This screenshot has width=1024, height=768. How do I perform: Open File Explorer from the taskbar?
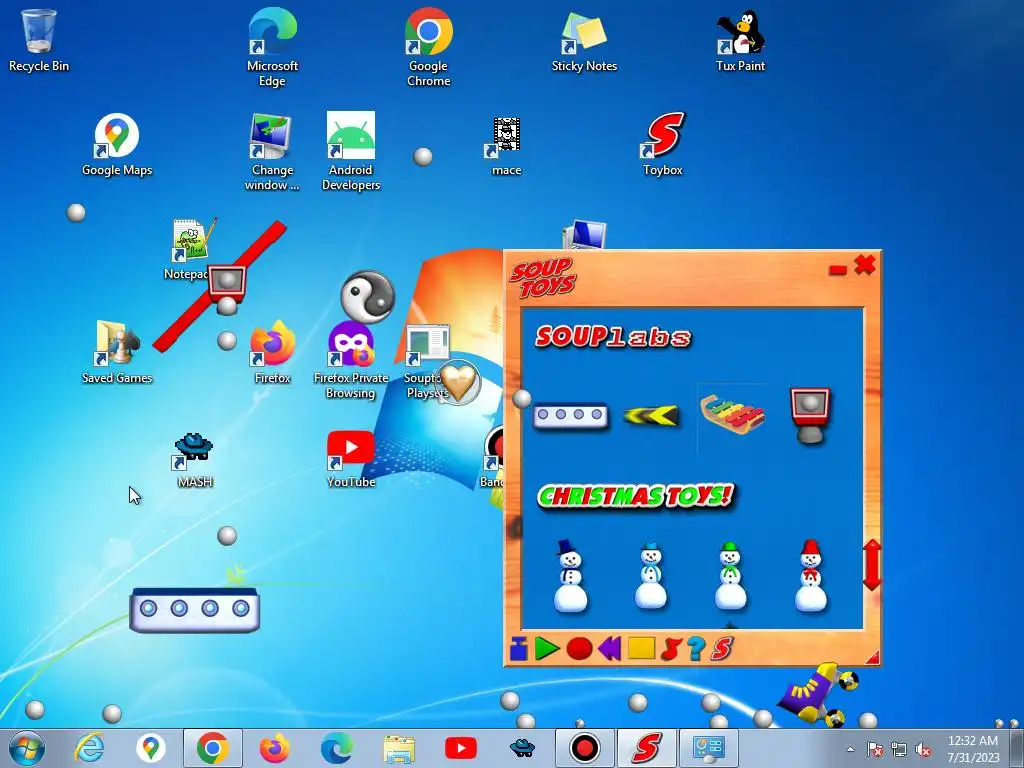pos(398,749)
